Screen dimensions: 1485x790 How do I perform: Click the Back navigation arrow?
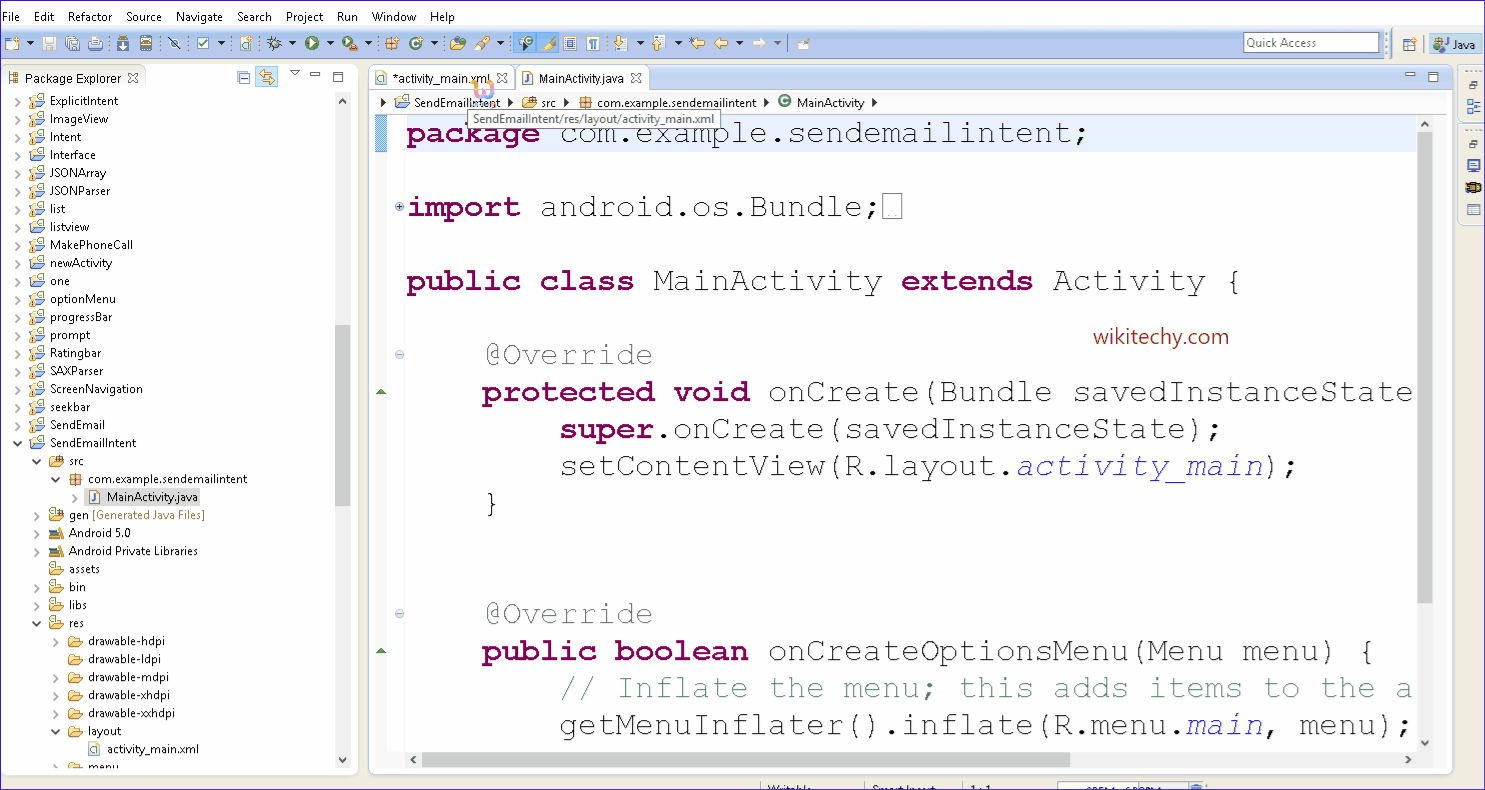click(x=720, y=43)
